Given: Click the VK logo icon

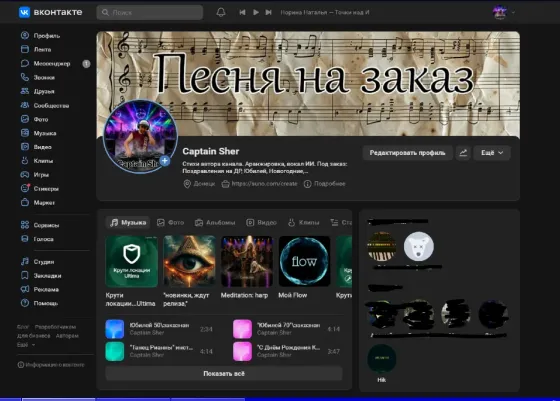Looking at the screenshot, I should [x=24, y=12].
